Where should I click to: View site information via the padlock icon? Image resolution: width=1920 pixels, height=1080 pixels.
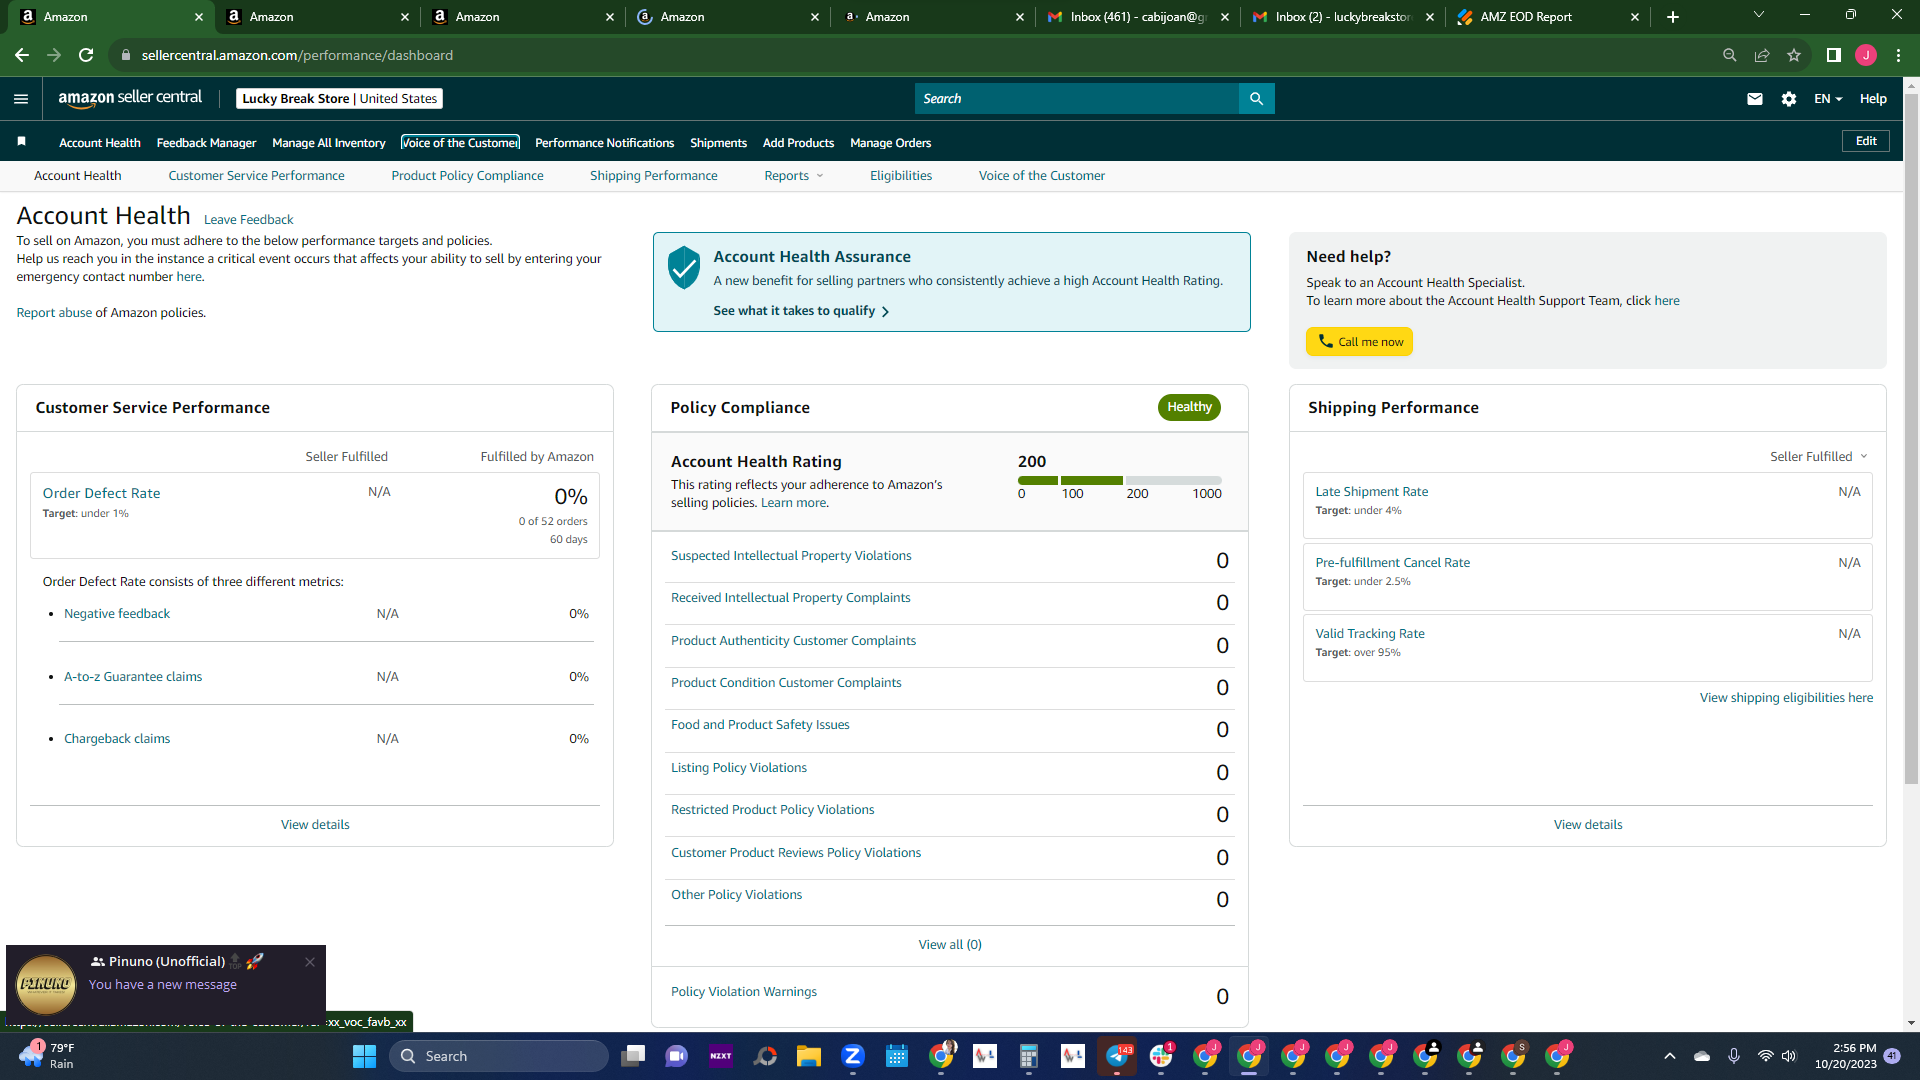coord(126,55)
